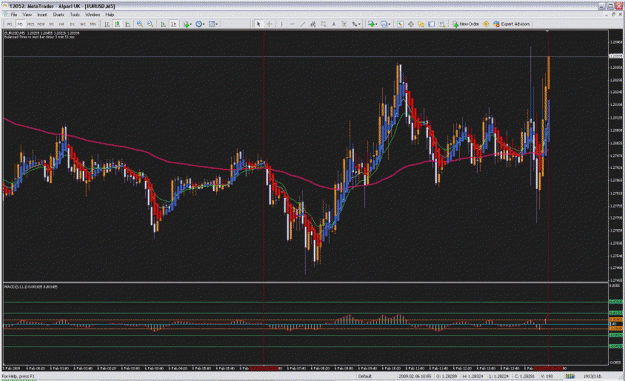Image resolution: width=625 pixels, height=381 pixels.
Task: Click the Default profile in status bar
Action: pyautogui.click(x=364, y=376)
